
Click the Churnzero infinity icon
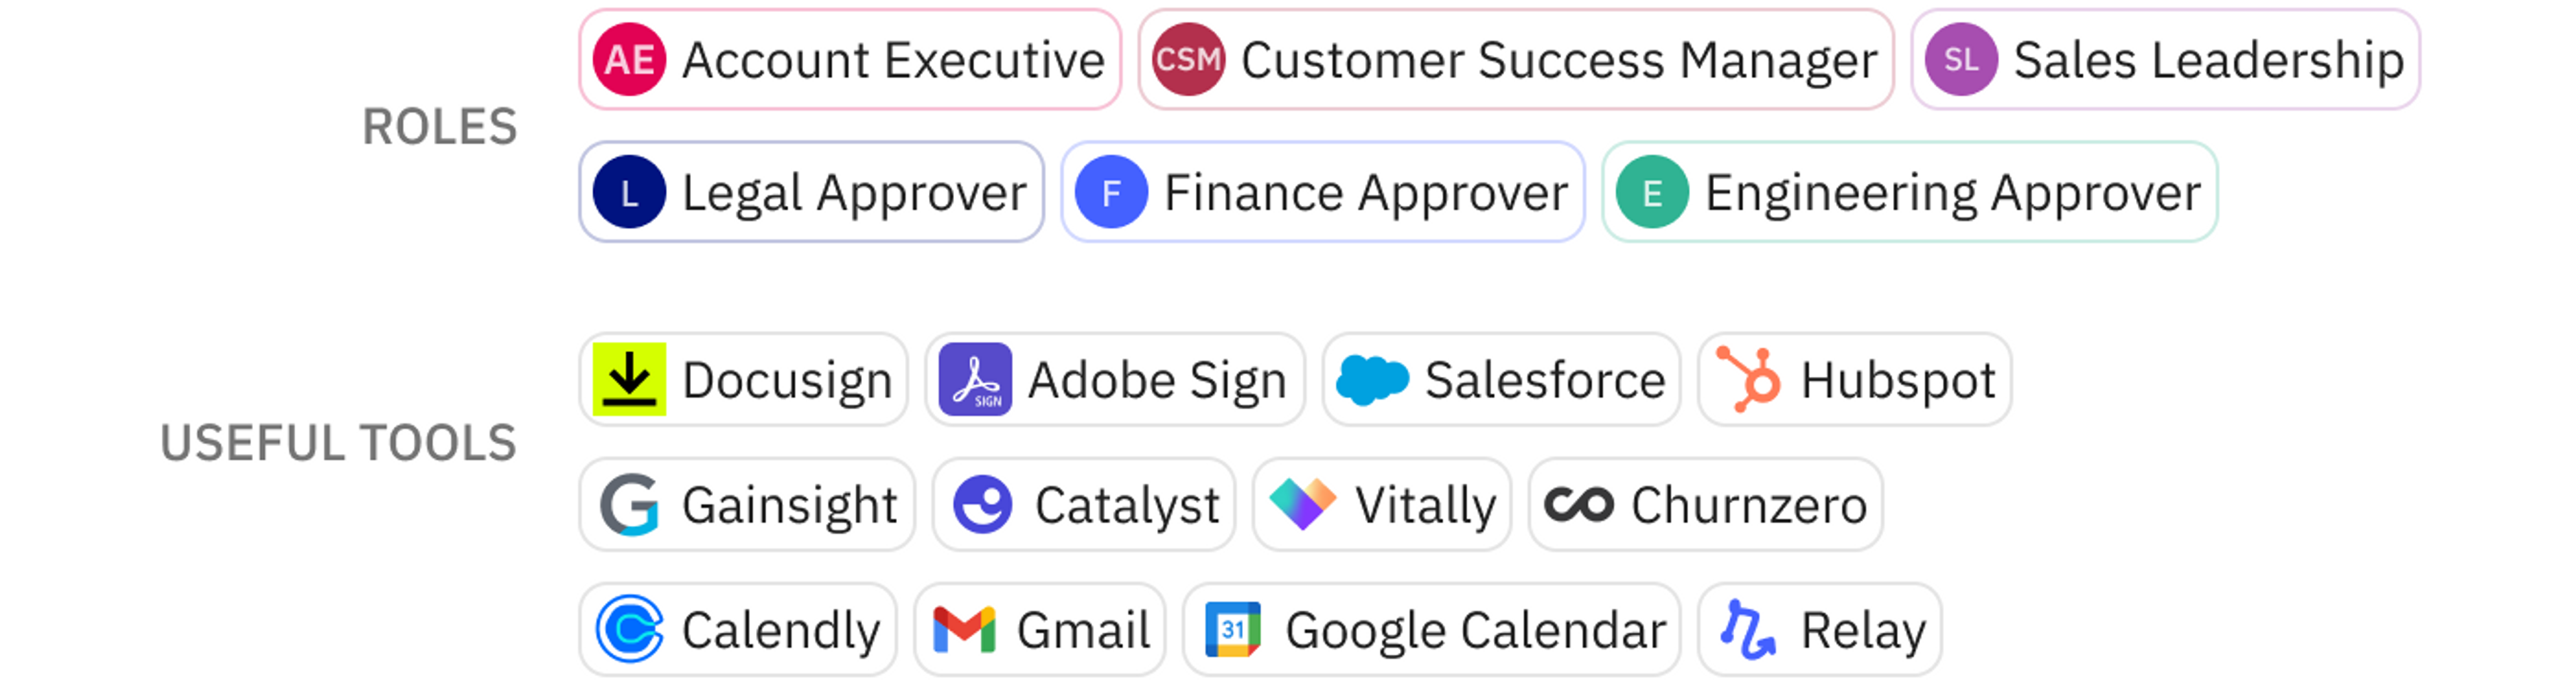pos(1578,504)
